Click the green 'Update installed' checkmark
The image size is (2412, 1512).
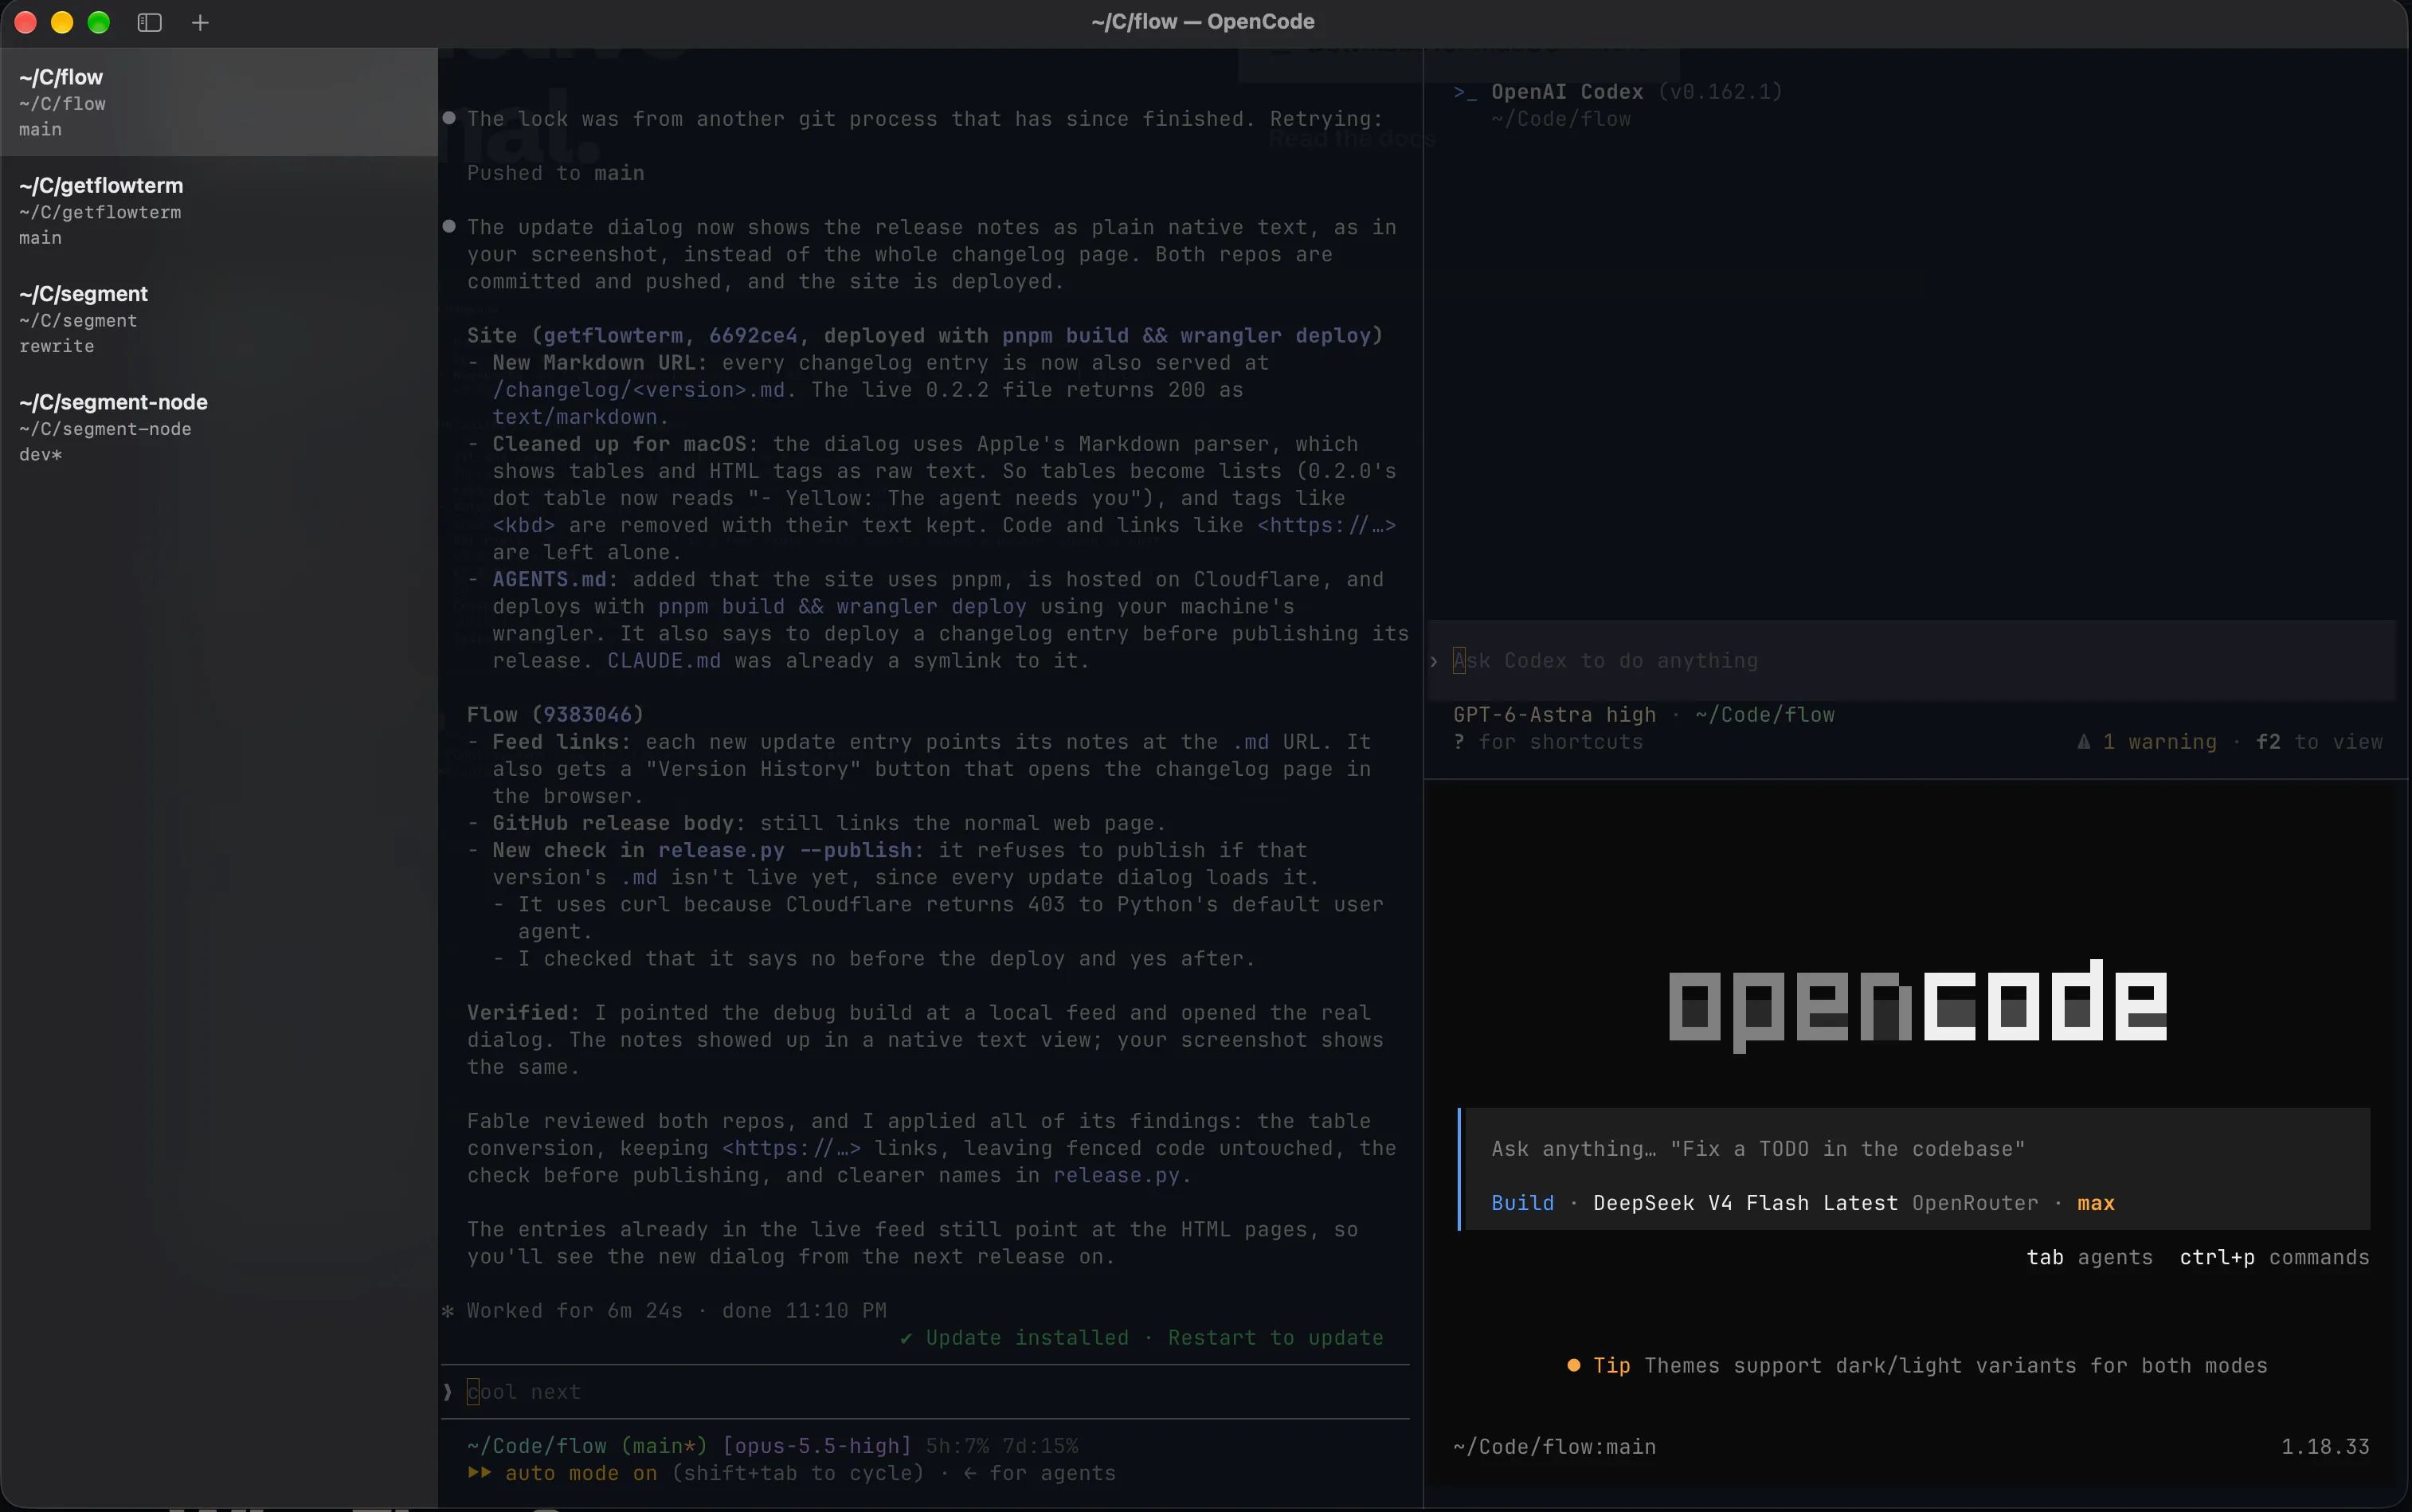point(906,1338)
